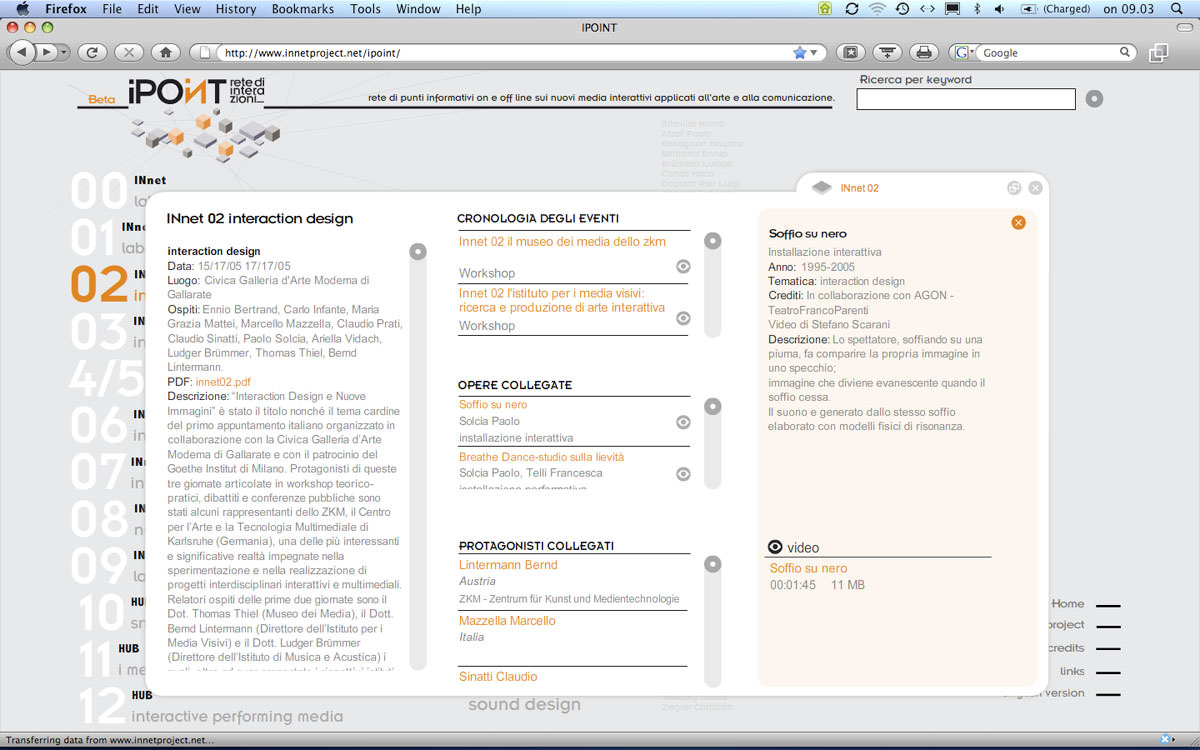Select section 02 in the number list
This screenshot has height=750, width=1200.
[x=99, y=284]
